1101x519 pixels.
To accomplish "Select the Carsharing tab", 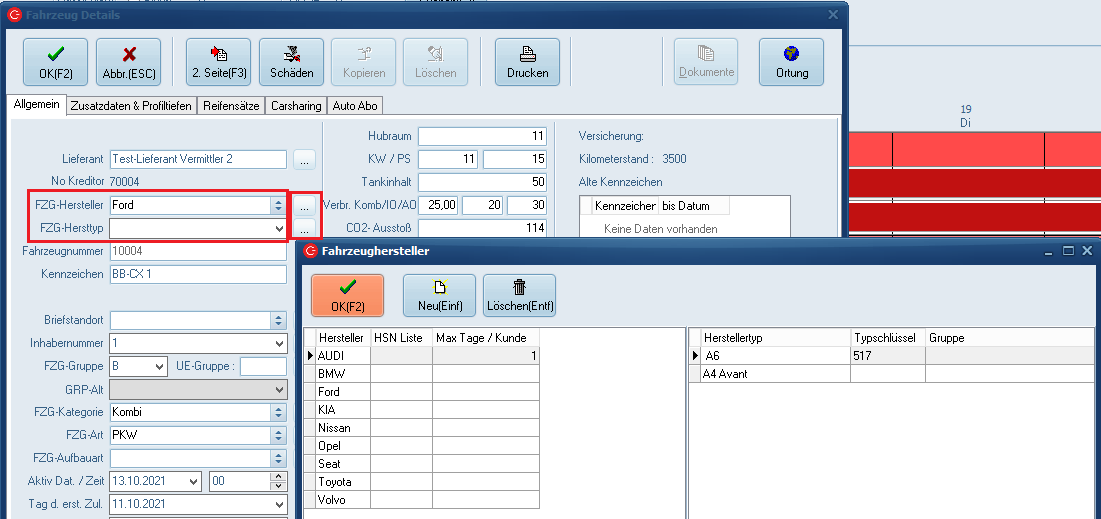I will coord(295,106).
